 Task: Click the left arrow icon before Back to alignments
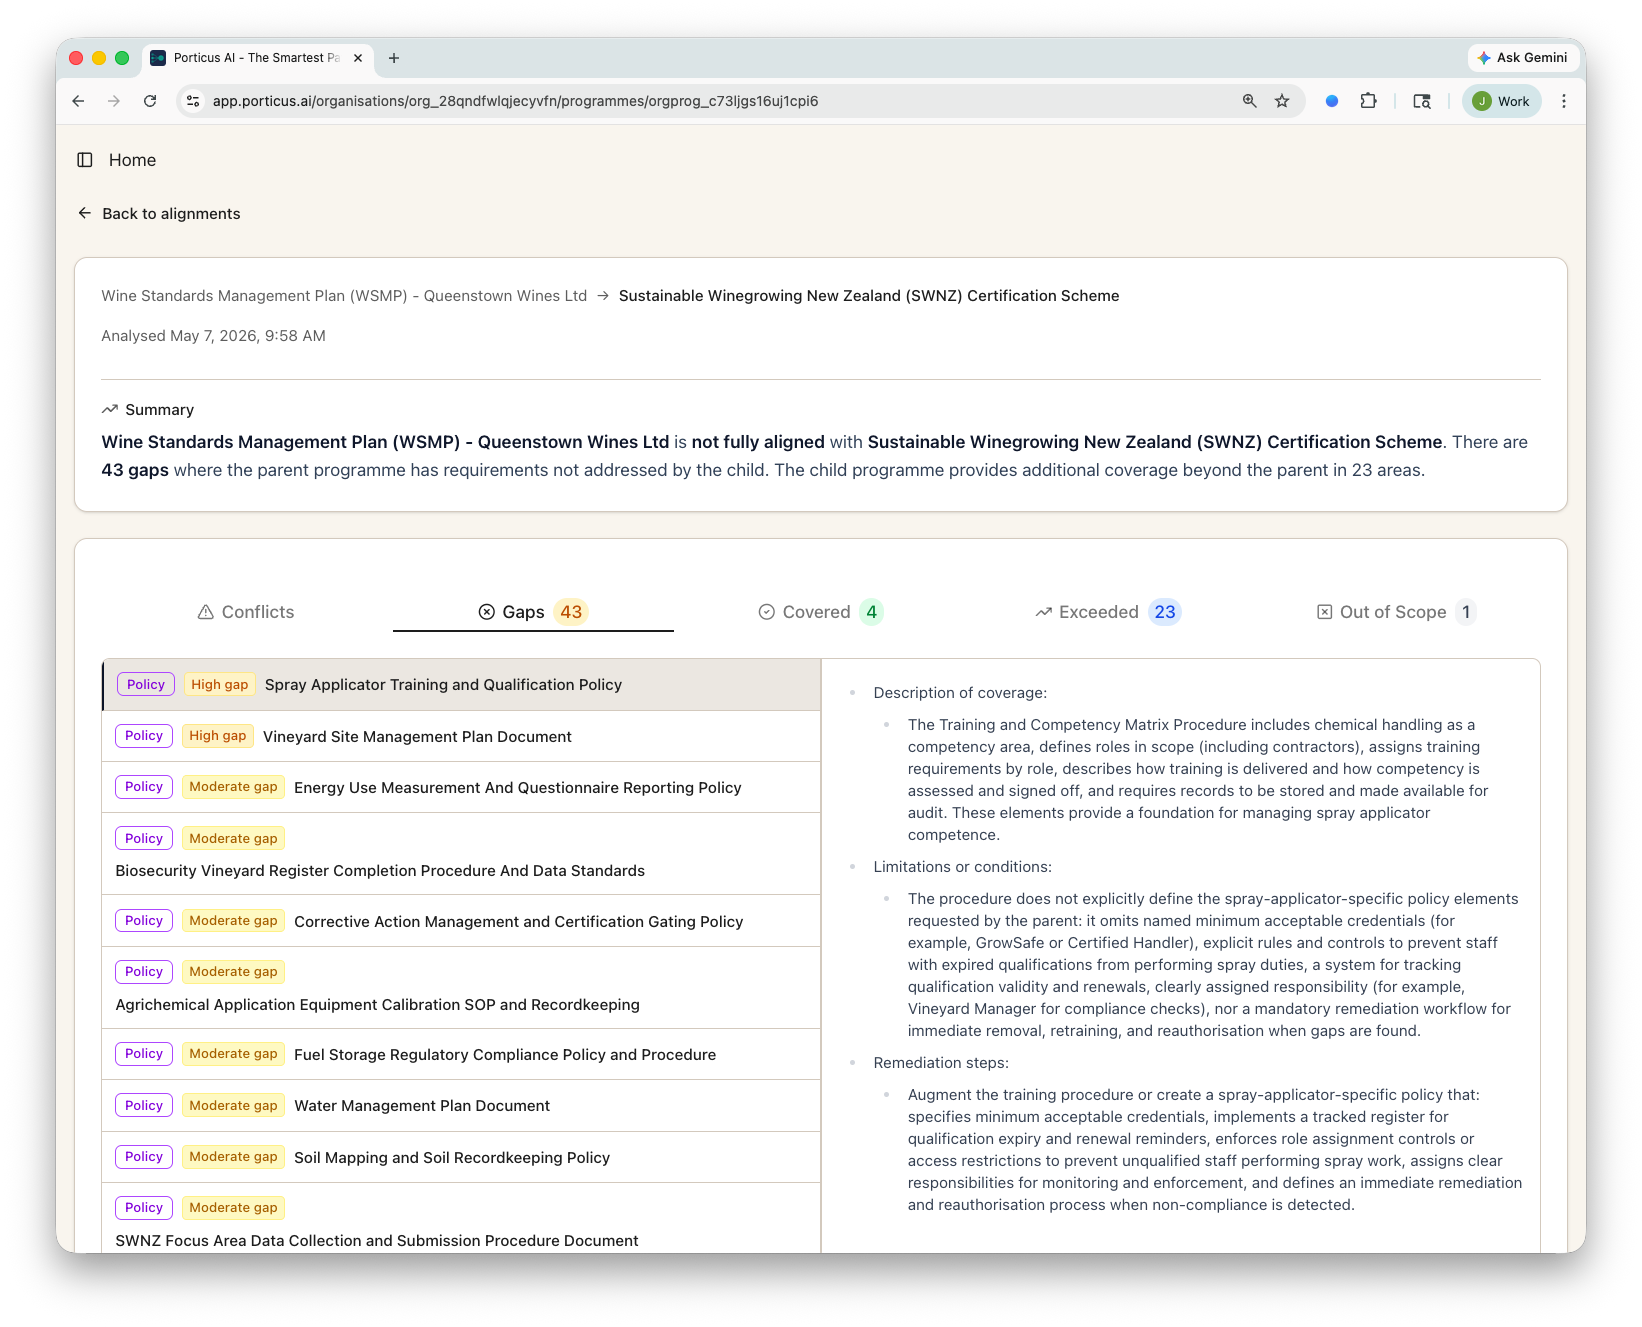pos(85,213)
